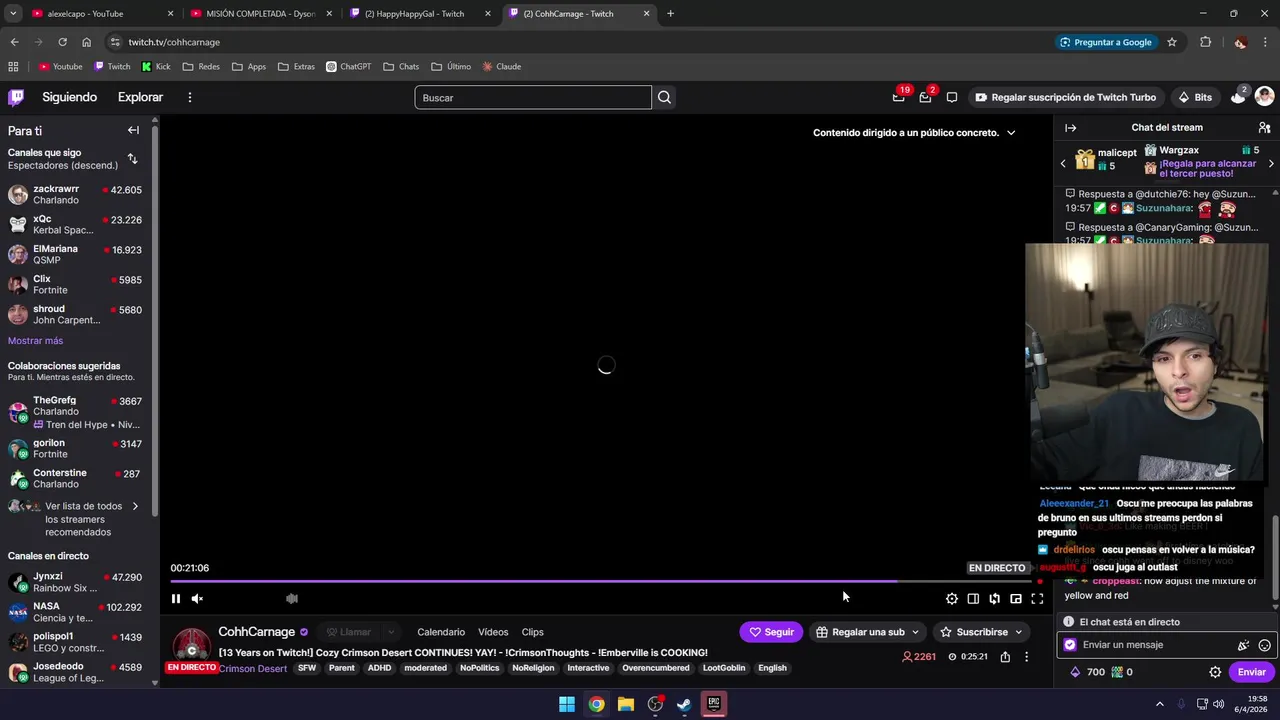Open a new browser tab
Image resolution: width=1280 pixels, height=720 pixels.
coord(670,14)
